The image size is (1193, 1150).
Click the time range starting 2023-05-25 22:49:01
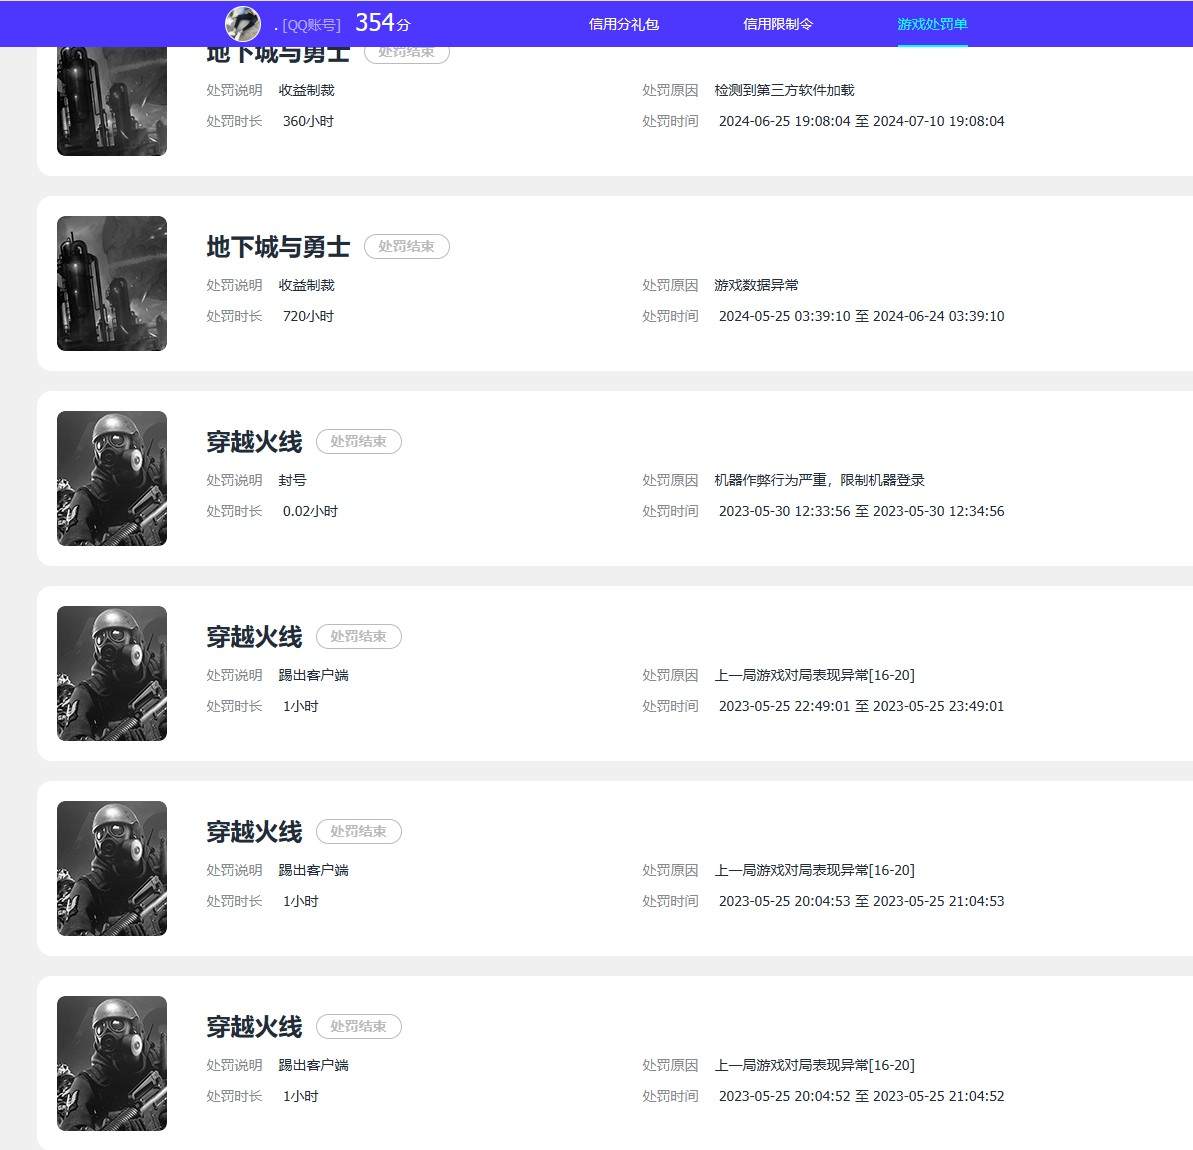(x=861, y=706)
